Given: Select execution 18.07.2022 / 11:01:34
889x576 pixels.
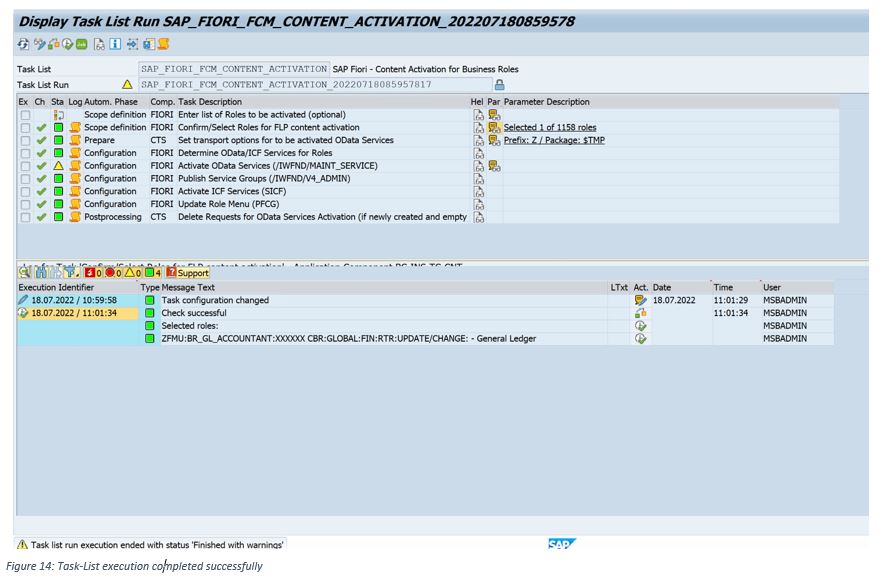Looking at the screenshot, I should point(74,313).
